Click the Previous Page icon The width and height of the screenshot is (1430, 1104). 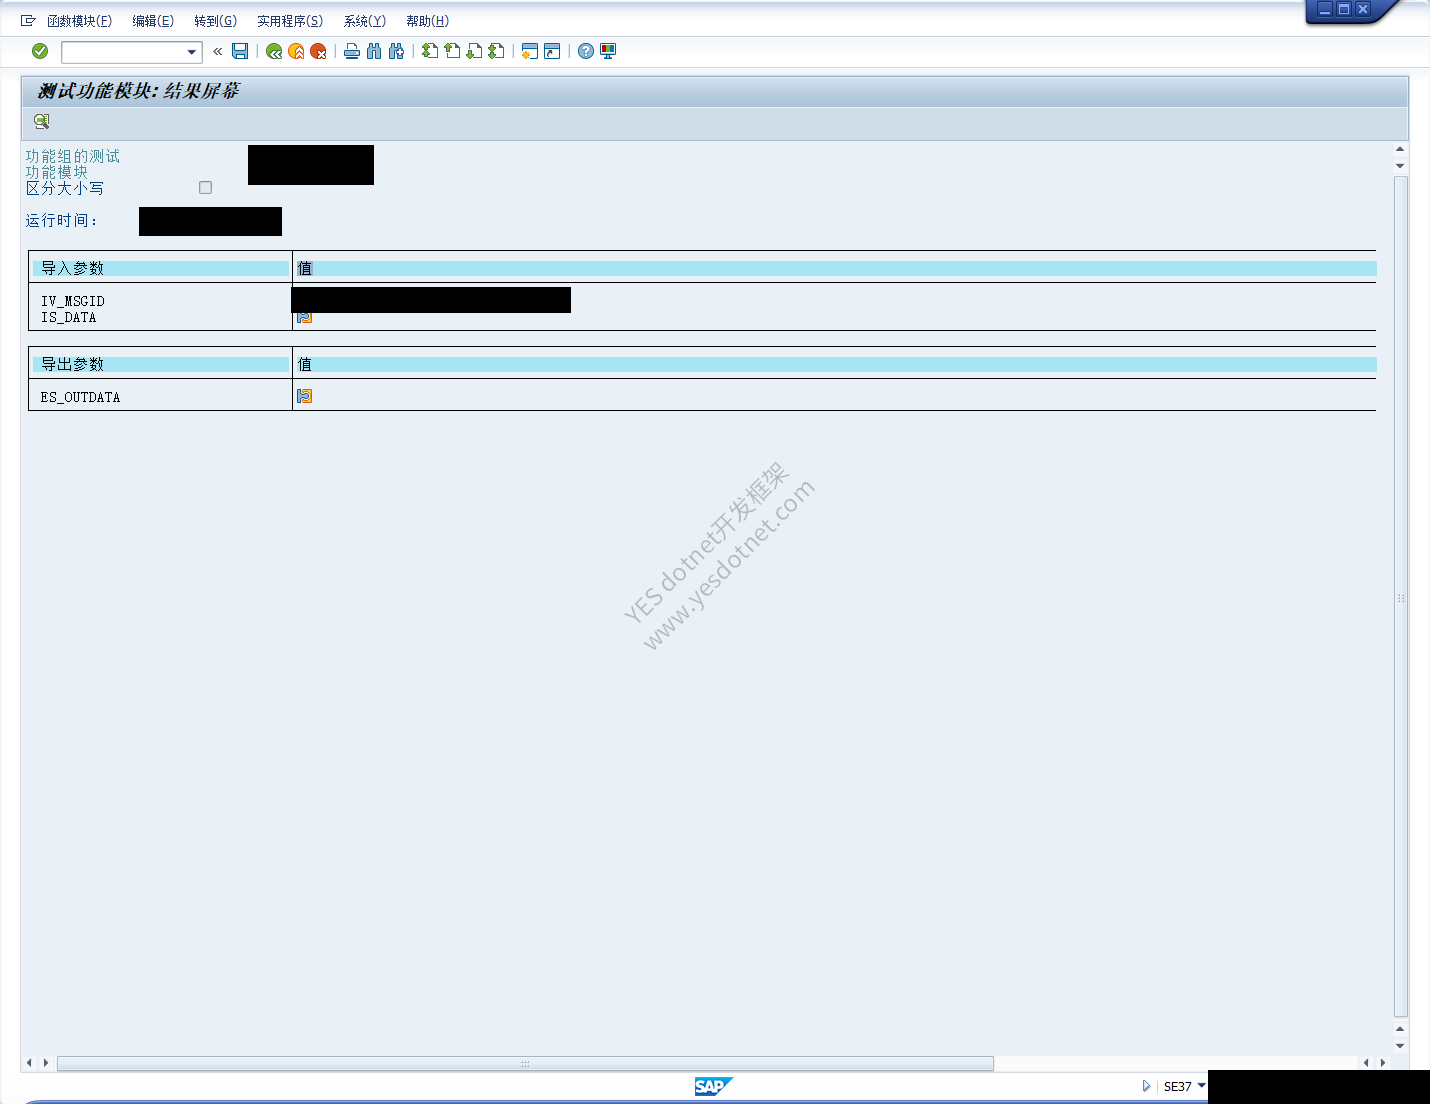452,51
